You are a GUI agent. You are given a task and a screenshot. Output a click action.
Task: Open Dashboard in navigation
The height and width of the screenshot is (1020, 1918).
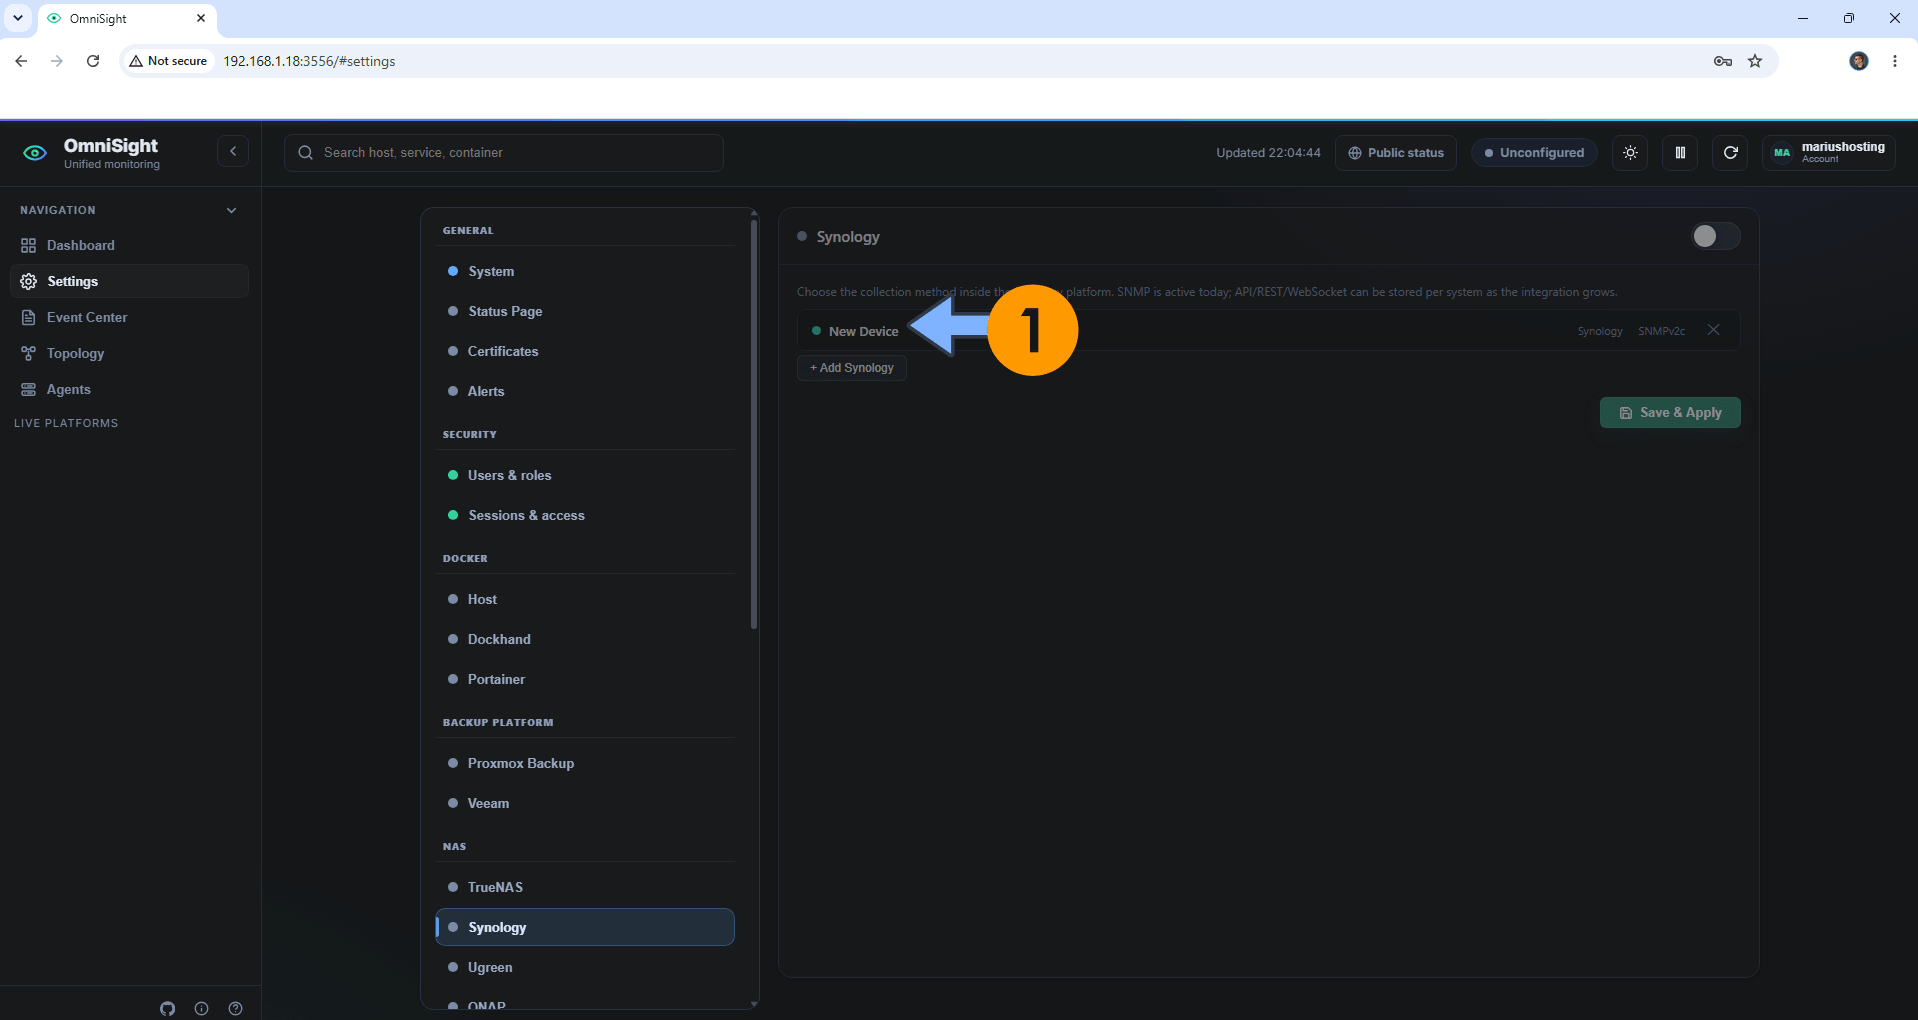(129, 245)
